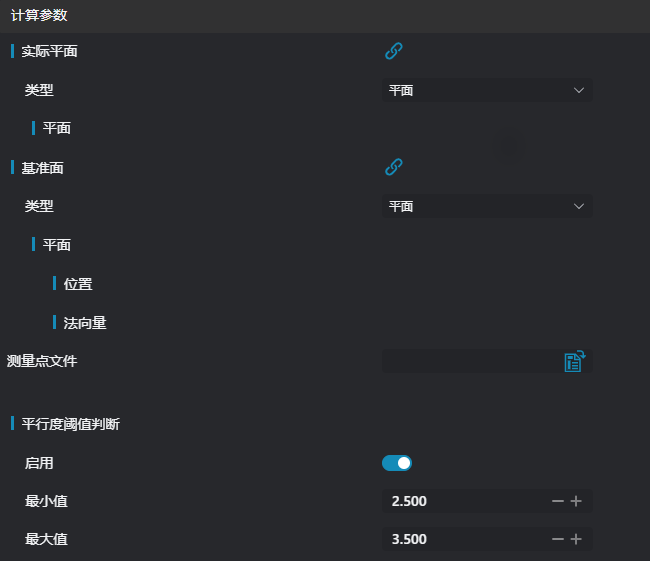Click the 最小值 value field
650x561 pixels.
coord(462,501)
